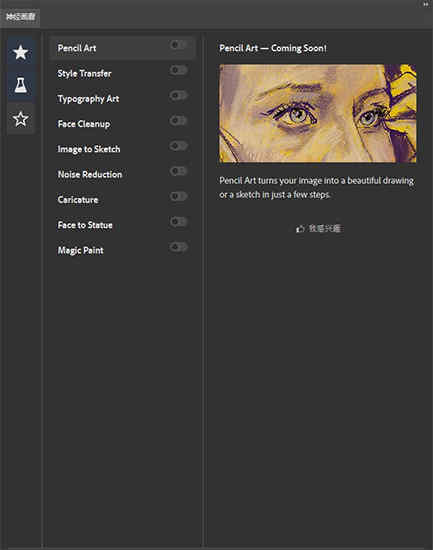The height and width of the screenshot is (550, 433).
Task: Toggle the Caricature filter switch
Action: 178,196
